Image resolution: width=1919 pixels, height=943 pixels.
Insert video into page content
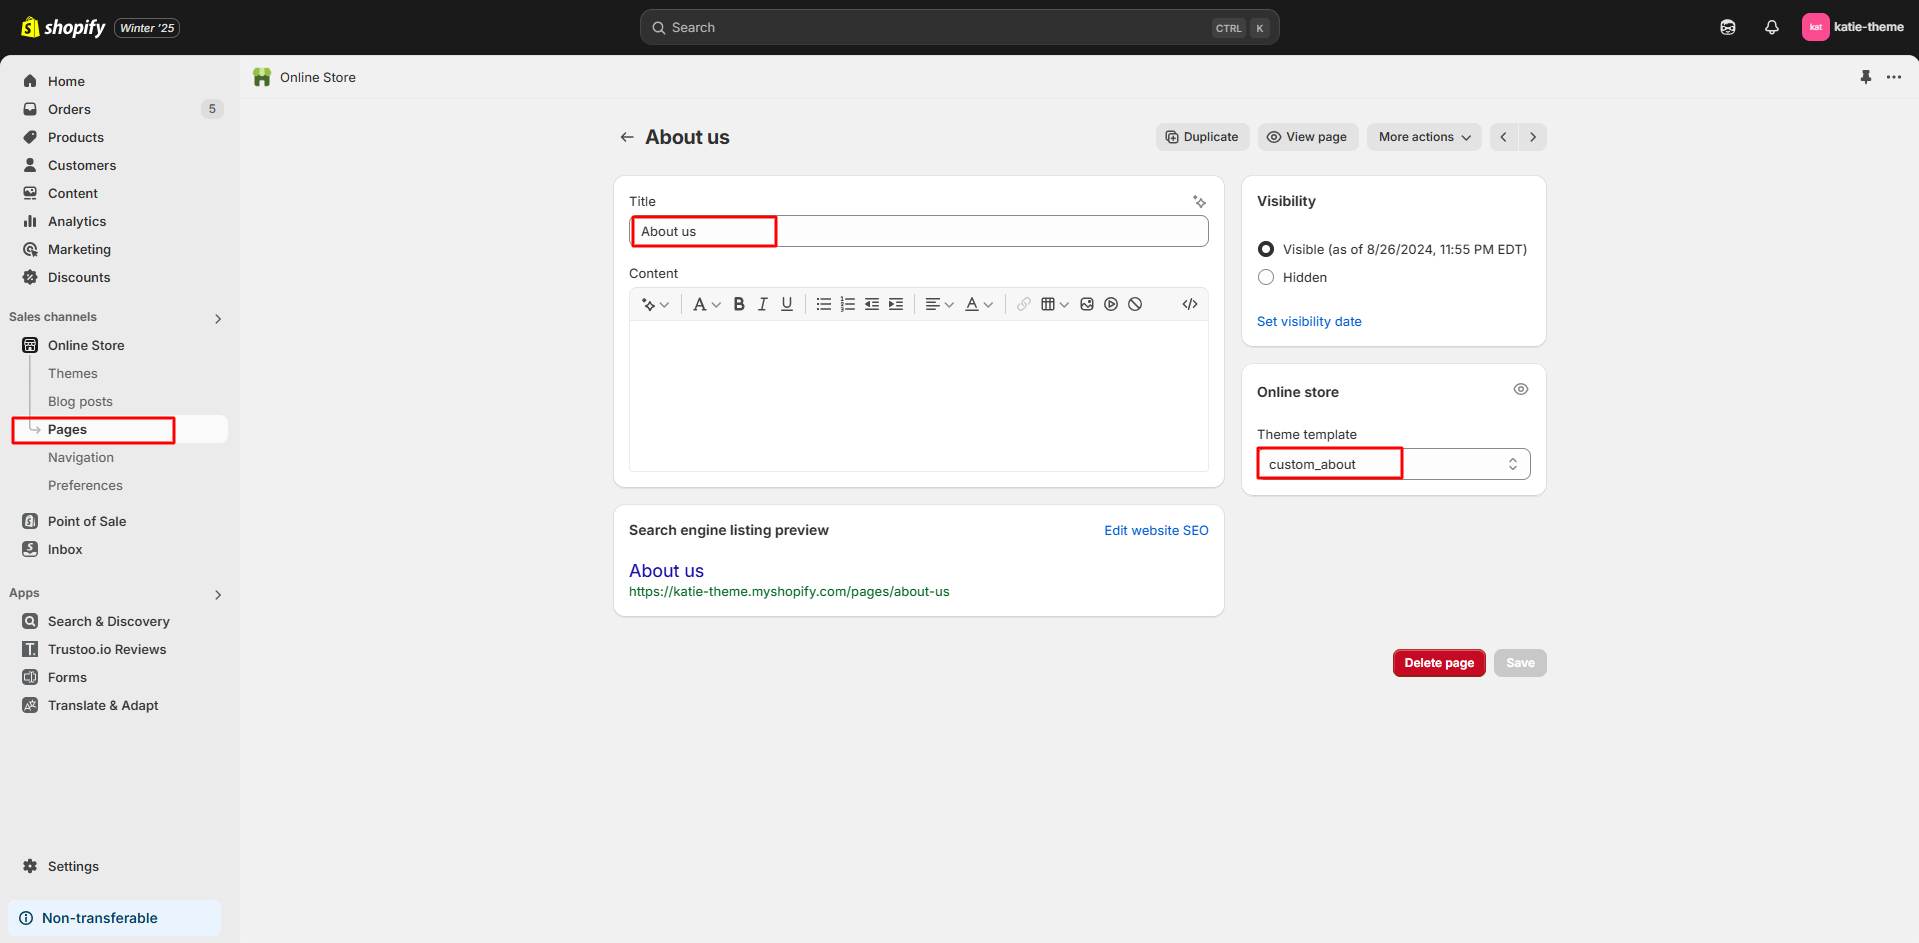click(1111, 304)
